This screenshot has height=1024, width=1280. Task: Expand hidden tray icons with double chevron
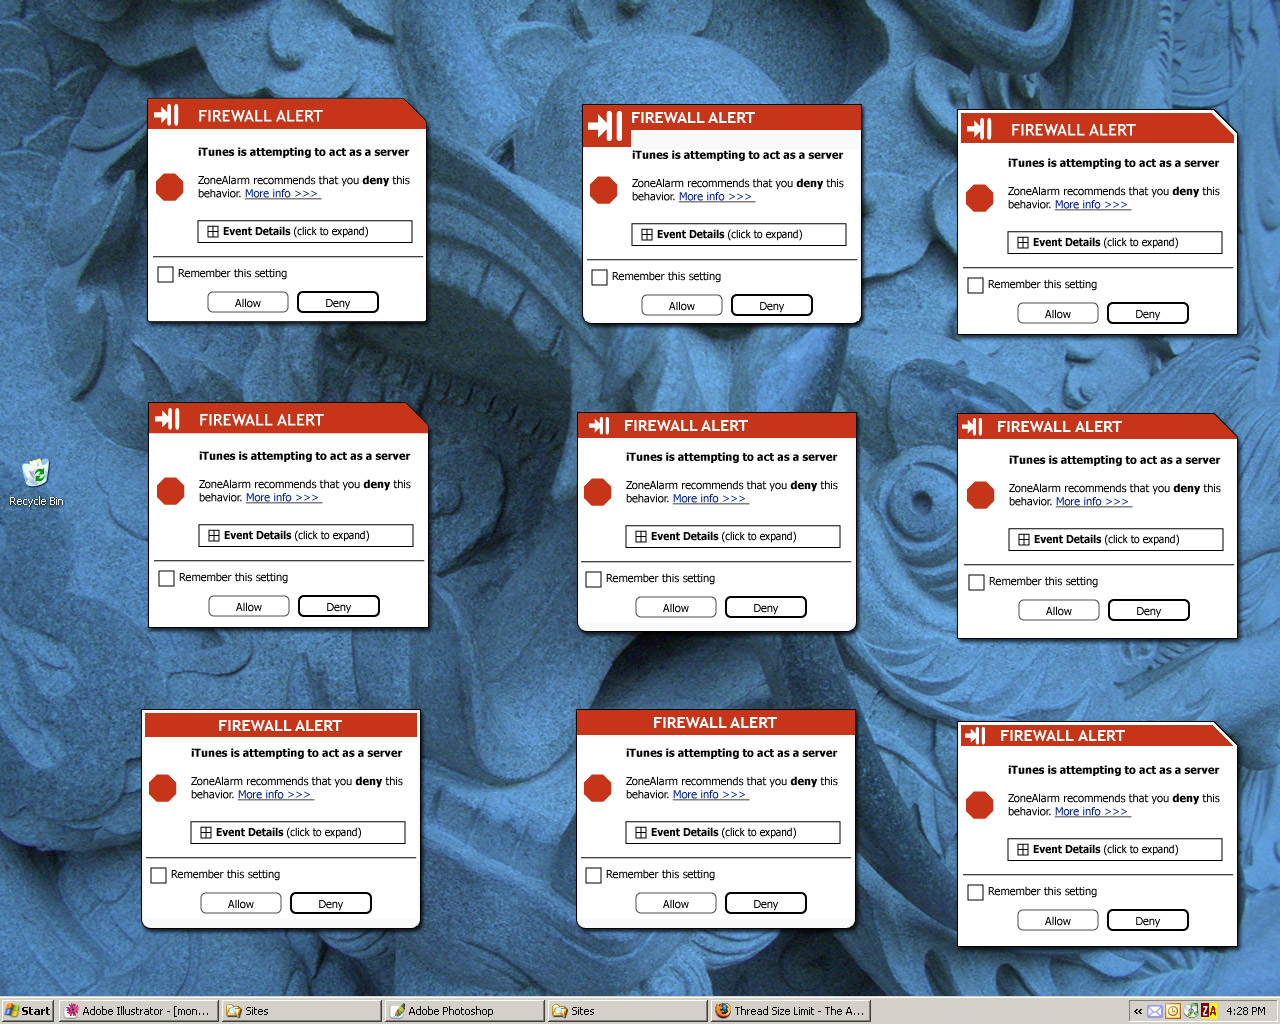click(1138, 1011)
